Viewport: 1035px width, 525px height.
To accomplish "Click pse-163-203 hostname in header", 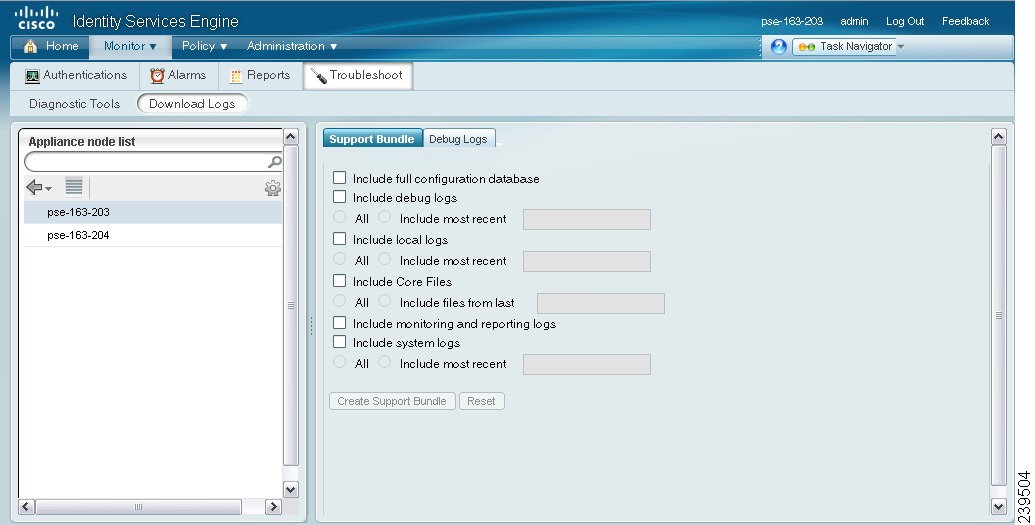I will pos(792,21).
